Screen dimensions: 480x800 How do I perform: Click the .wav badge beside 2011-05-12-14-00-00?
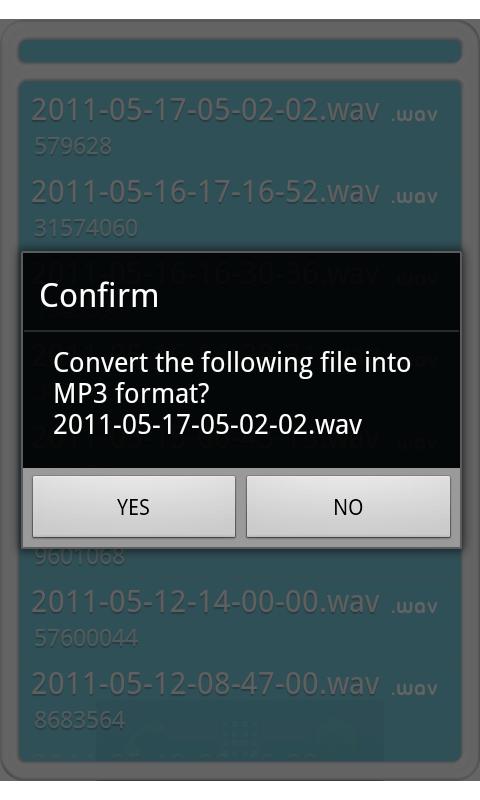pyautogui.click(x=414, y=607)
